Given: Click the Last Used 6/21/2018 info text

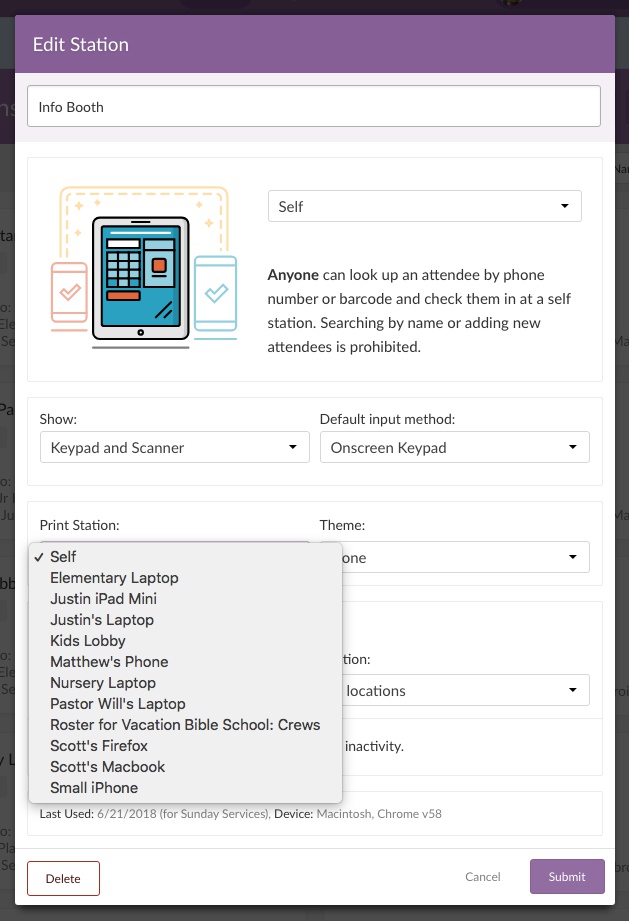Looking at the screenshot, I should pos(154,814).
